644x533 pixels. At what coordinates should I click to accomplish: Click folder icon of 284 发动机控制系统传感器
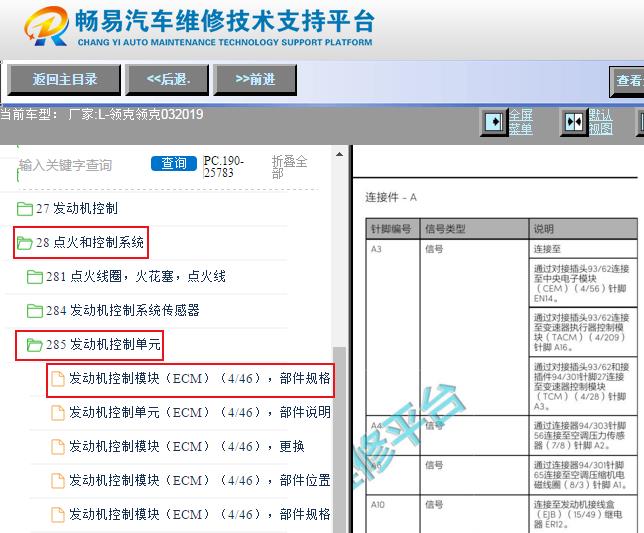click(x=34, y=311)
